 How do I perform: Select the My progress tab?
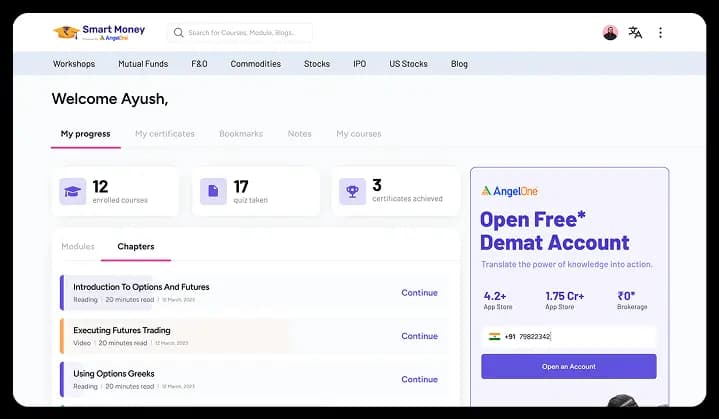[86, 134]
